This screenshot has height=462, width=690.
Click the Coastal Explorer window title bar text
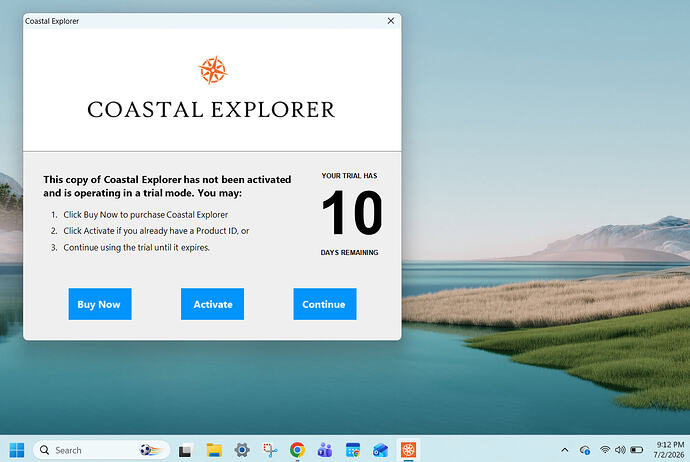[52, 21]
